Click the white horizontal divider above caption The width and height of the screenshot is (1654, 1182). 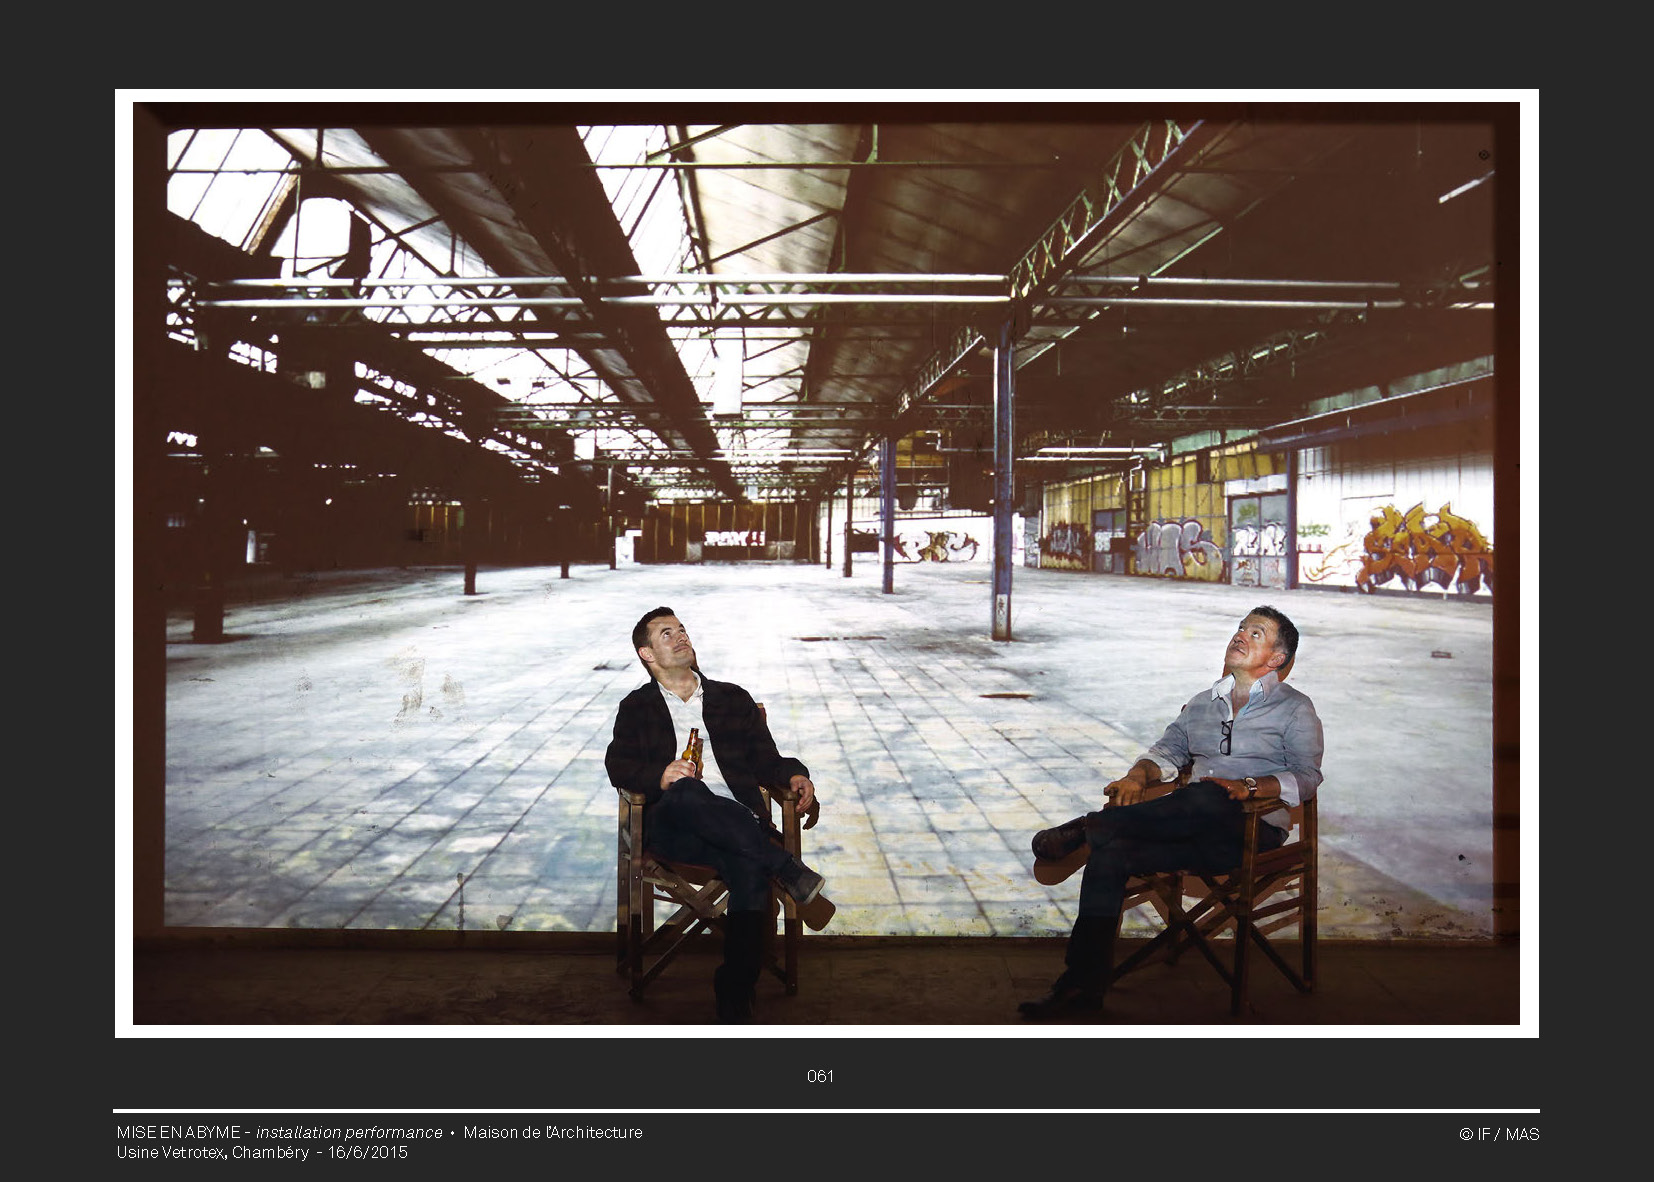[x=826, y=1111]
